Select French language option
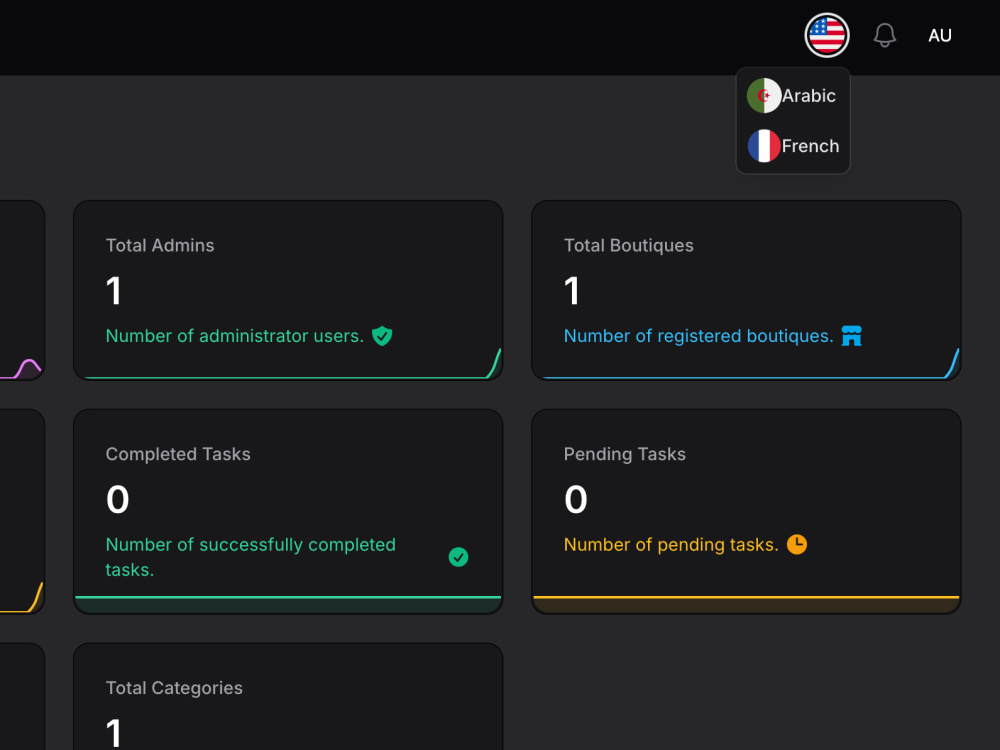Screen dimensions: 1000x750 click(x=793, y=146)
